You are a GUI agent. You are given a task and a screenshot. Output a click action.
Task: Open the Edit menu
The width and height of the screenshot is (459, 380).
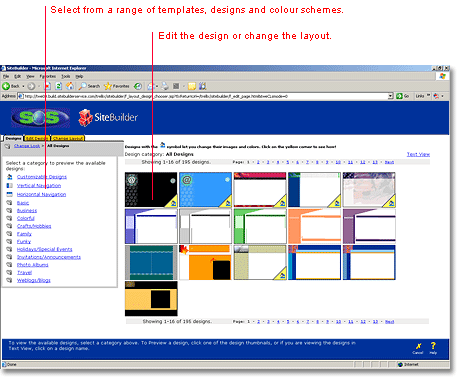(x=17, y=76)
